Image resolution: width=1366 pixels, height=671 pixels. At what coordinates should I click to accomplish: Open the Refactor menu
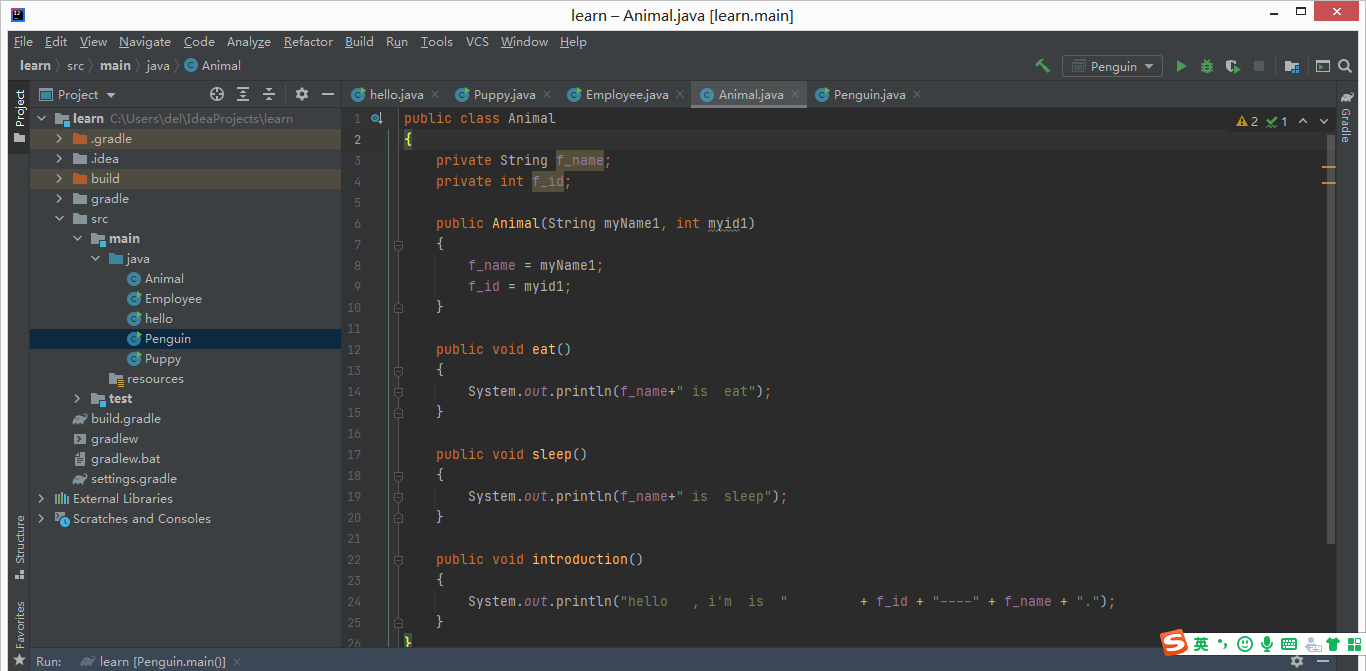coord(308,42)
